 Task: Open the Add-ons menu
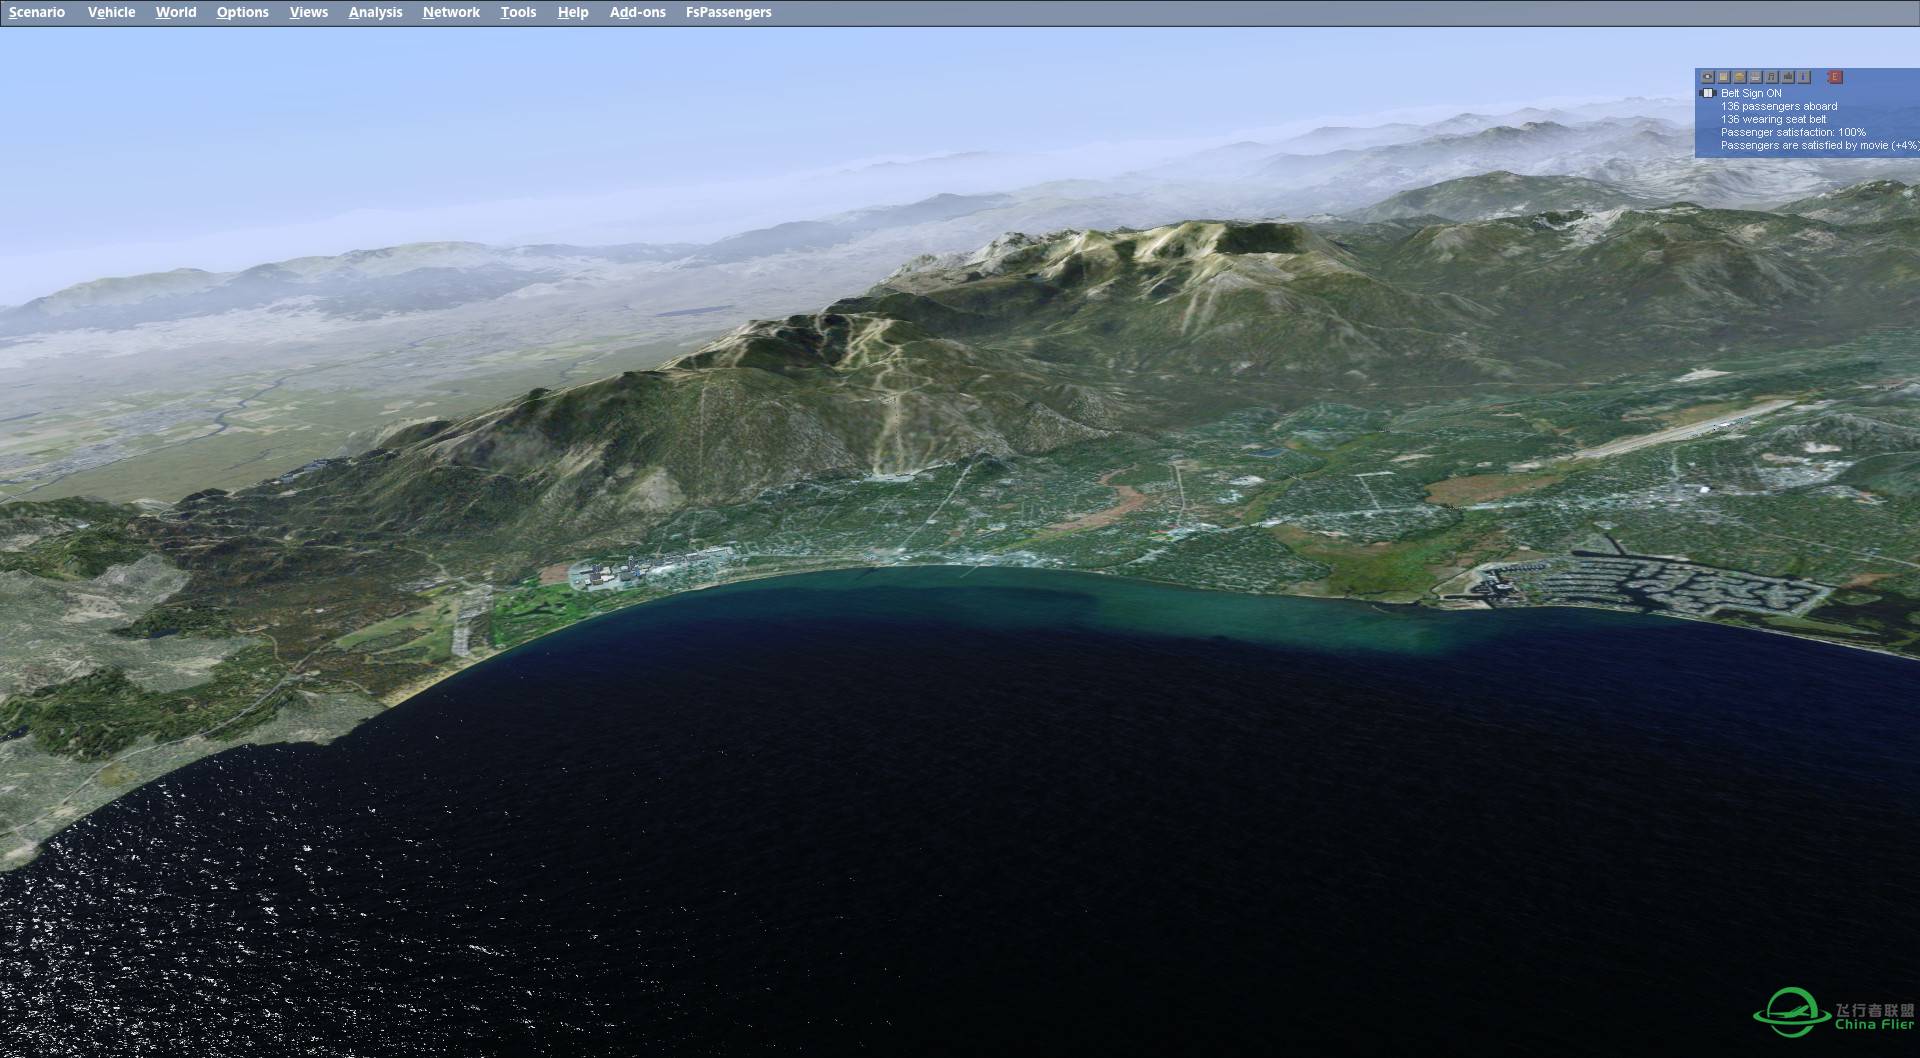point(637,12)
